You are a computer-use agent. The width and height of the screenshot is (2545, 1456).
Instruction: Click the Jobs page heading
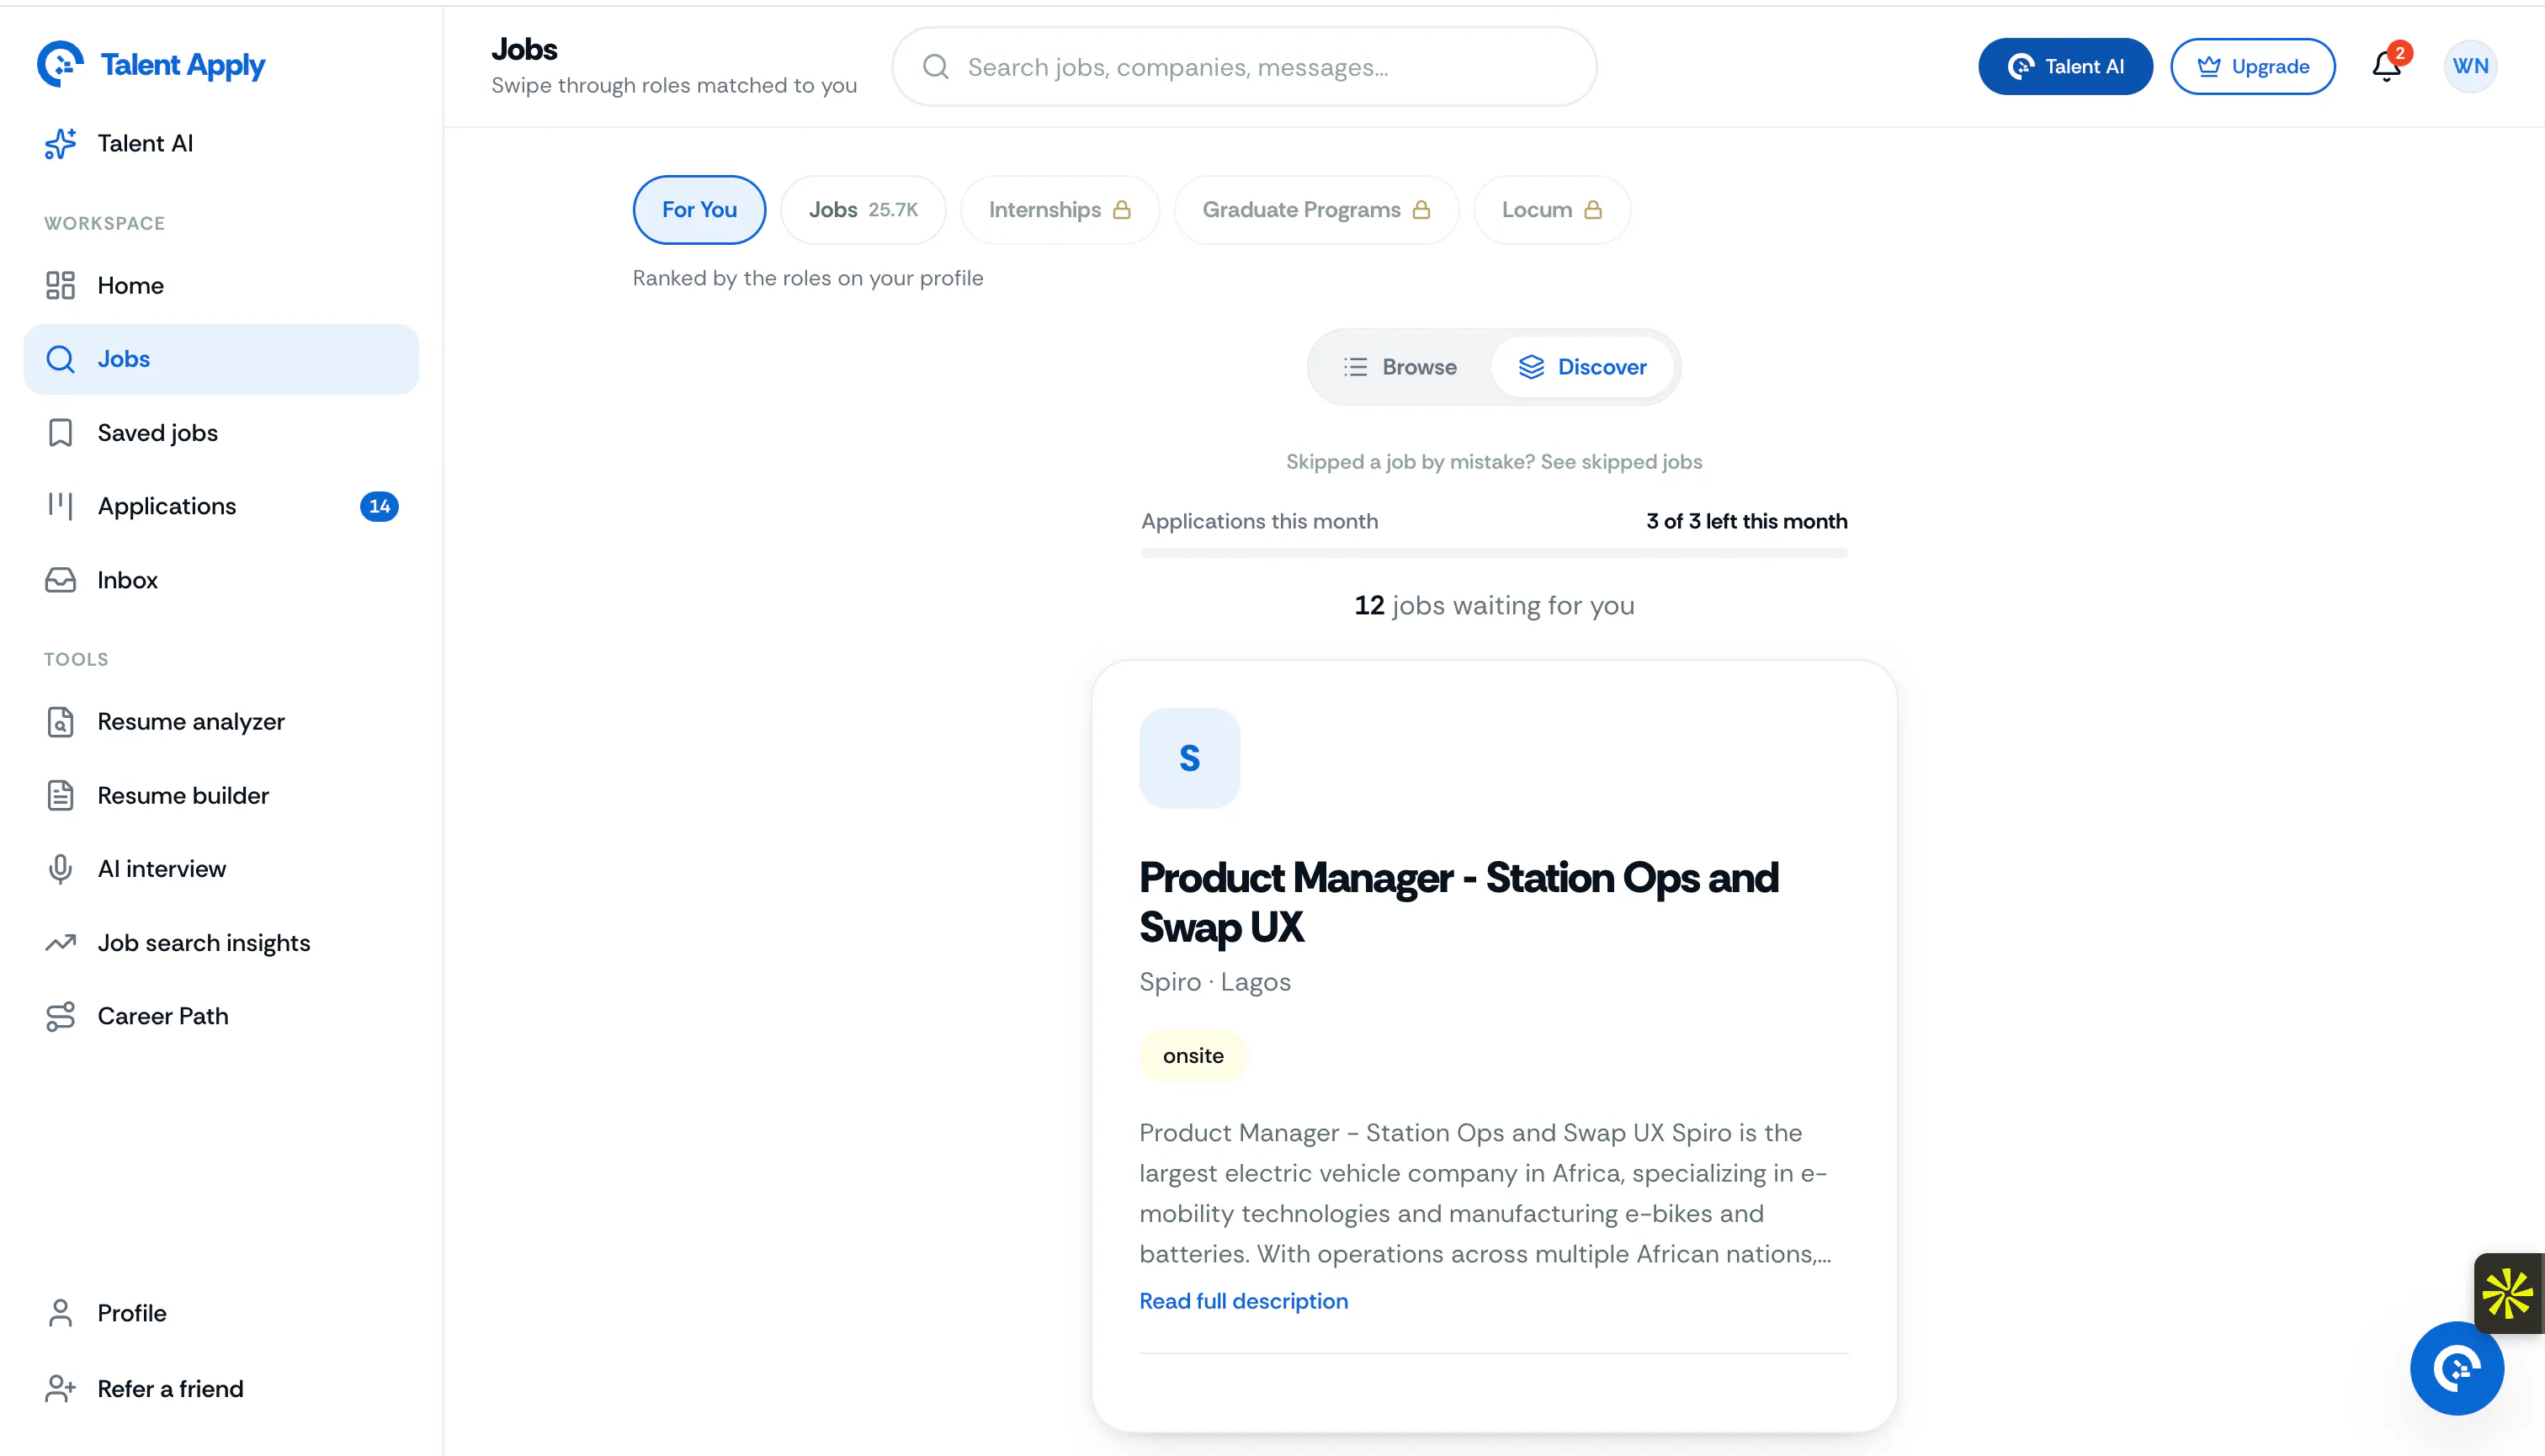click(524, 49)
